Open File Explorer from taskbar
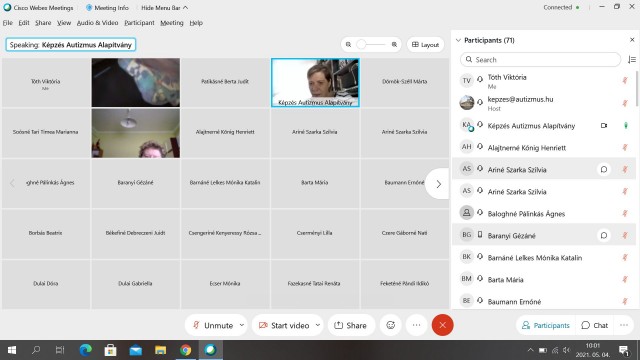The width and height of the screenshot is (640, 360). pyautogui.click(x=160, y=350)
